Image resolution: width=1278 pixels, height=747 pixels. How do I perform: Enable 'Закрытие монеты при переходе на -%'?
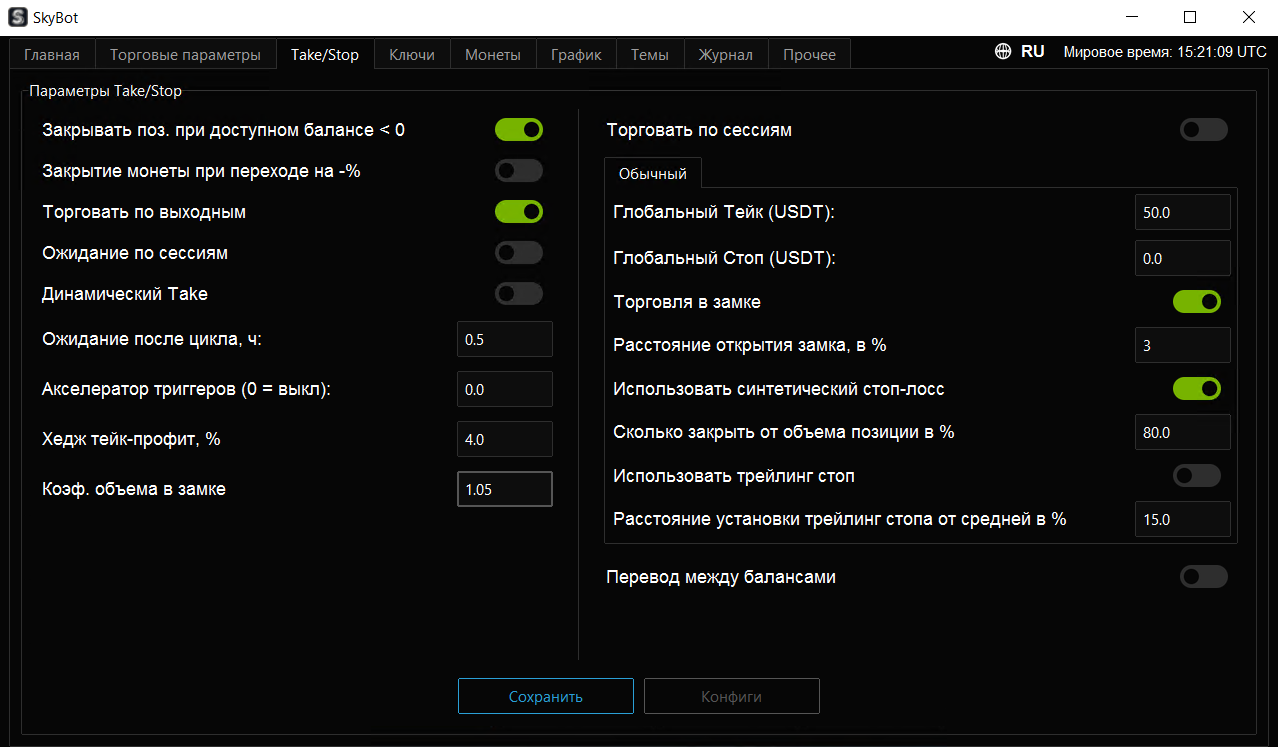[x=519, y=171]
